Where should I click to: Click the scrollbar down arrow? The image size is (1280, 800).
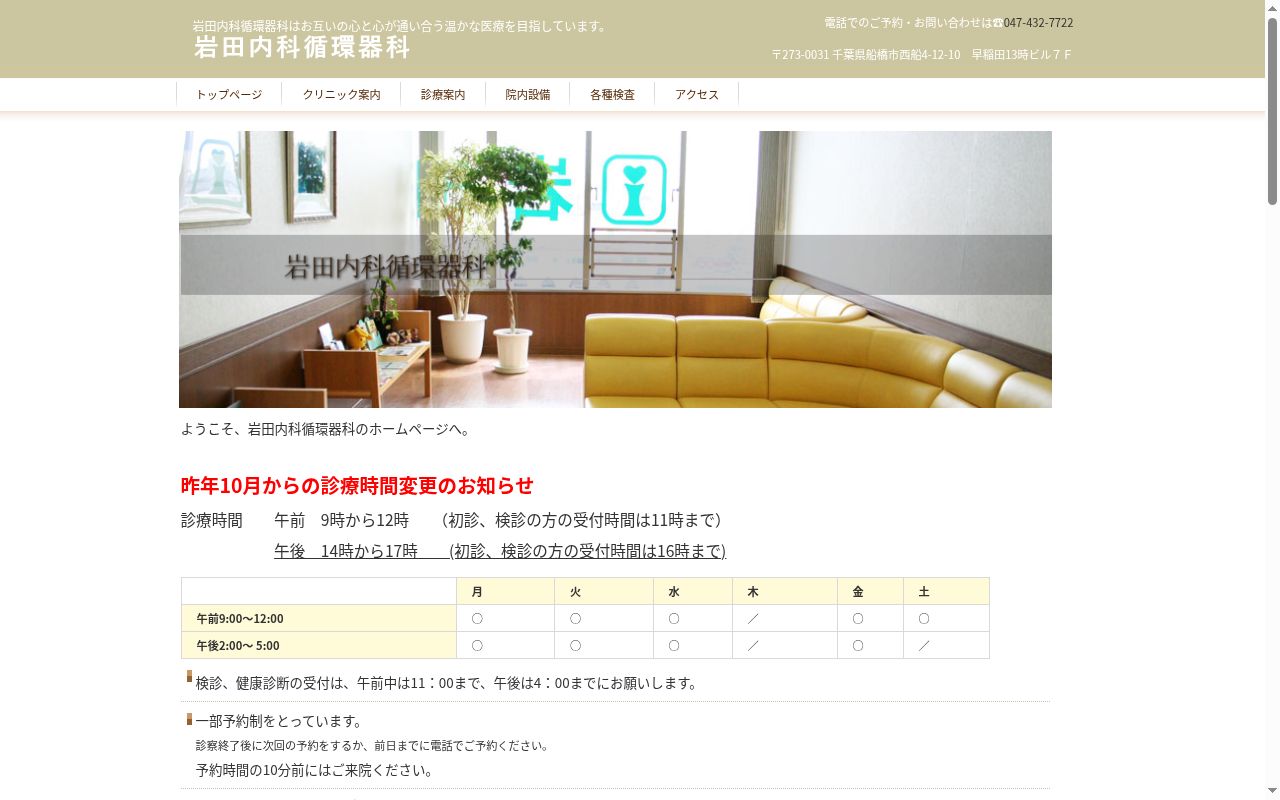click(1272, 792)
